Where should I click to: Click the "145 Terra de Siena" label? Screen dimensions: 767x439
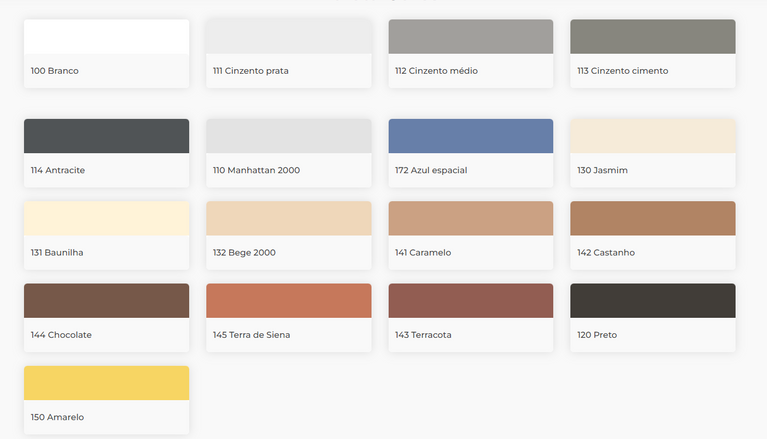click(251, 335)
